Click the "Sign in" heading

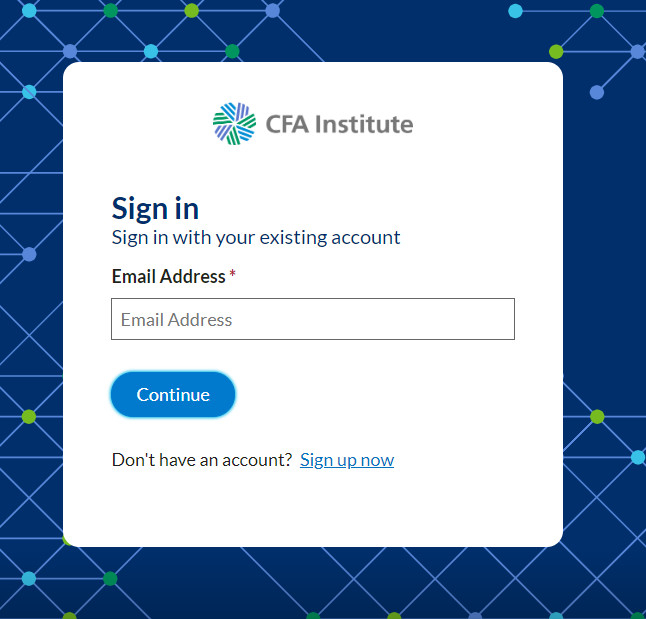click(155, 209)
